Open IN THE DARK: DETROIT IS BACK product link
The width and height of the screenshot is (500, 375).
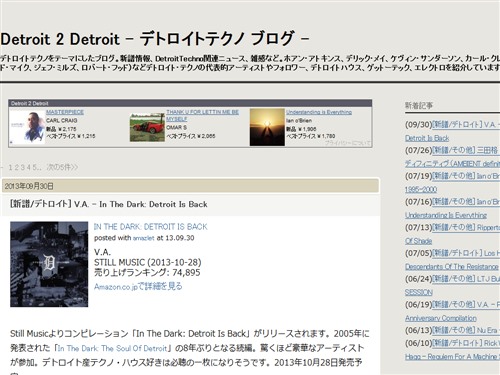point(151,227)
